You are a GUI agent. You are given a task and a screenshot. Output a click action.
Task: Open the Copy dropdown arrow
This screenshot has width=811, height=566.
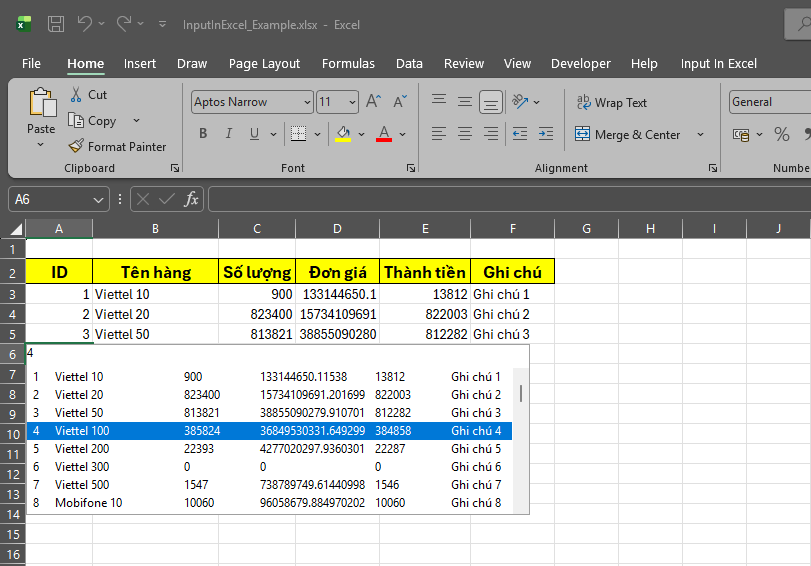[x=137, y=121]
